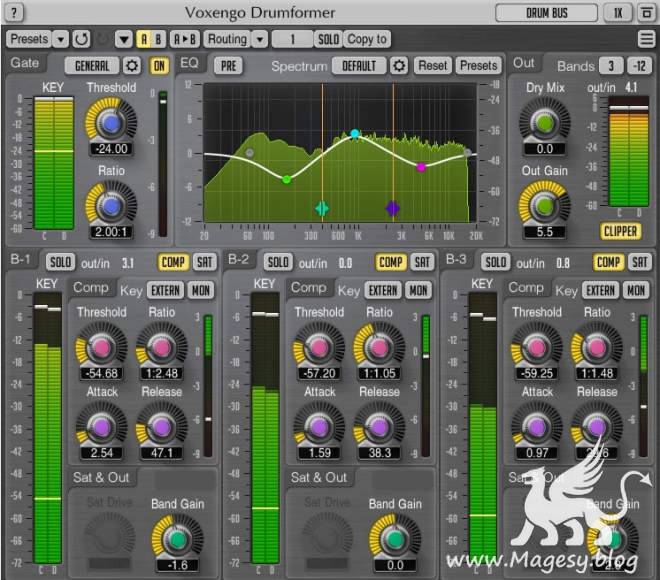Open B-2 Sat & Out tab

tap(319, 477)
